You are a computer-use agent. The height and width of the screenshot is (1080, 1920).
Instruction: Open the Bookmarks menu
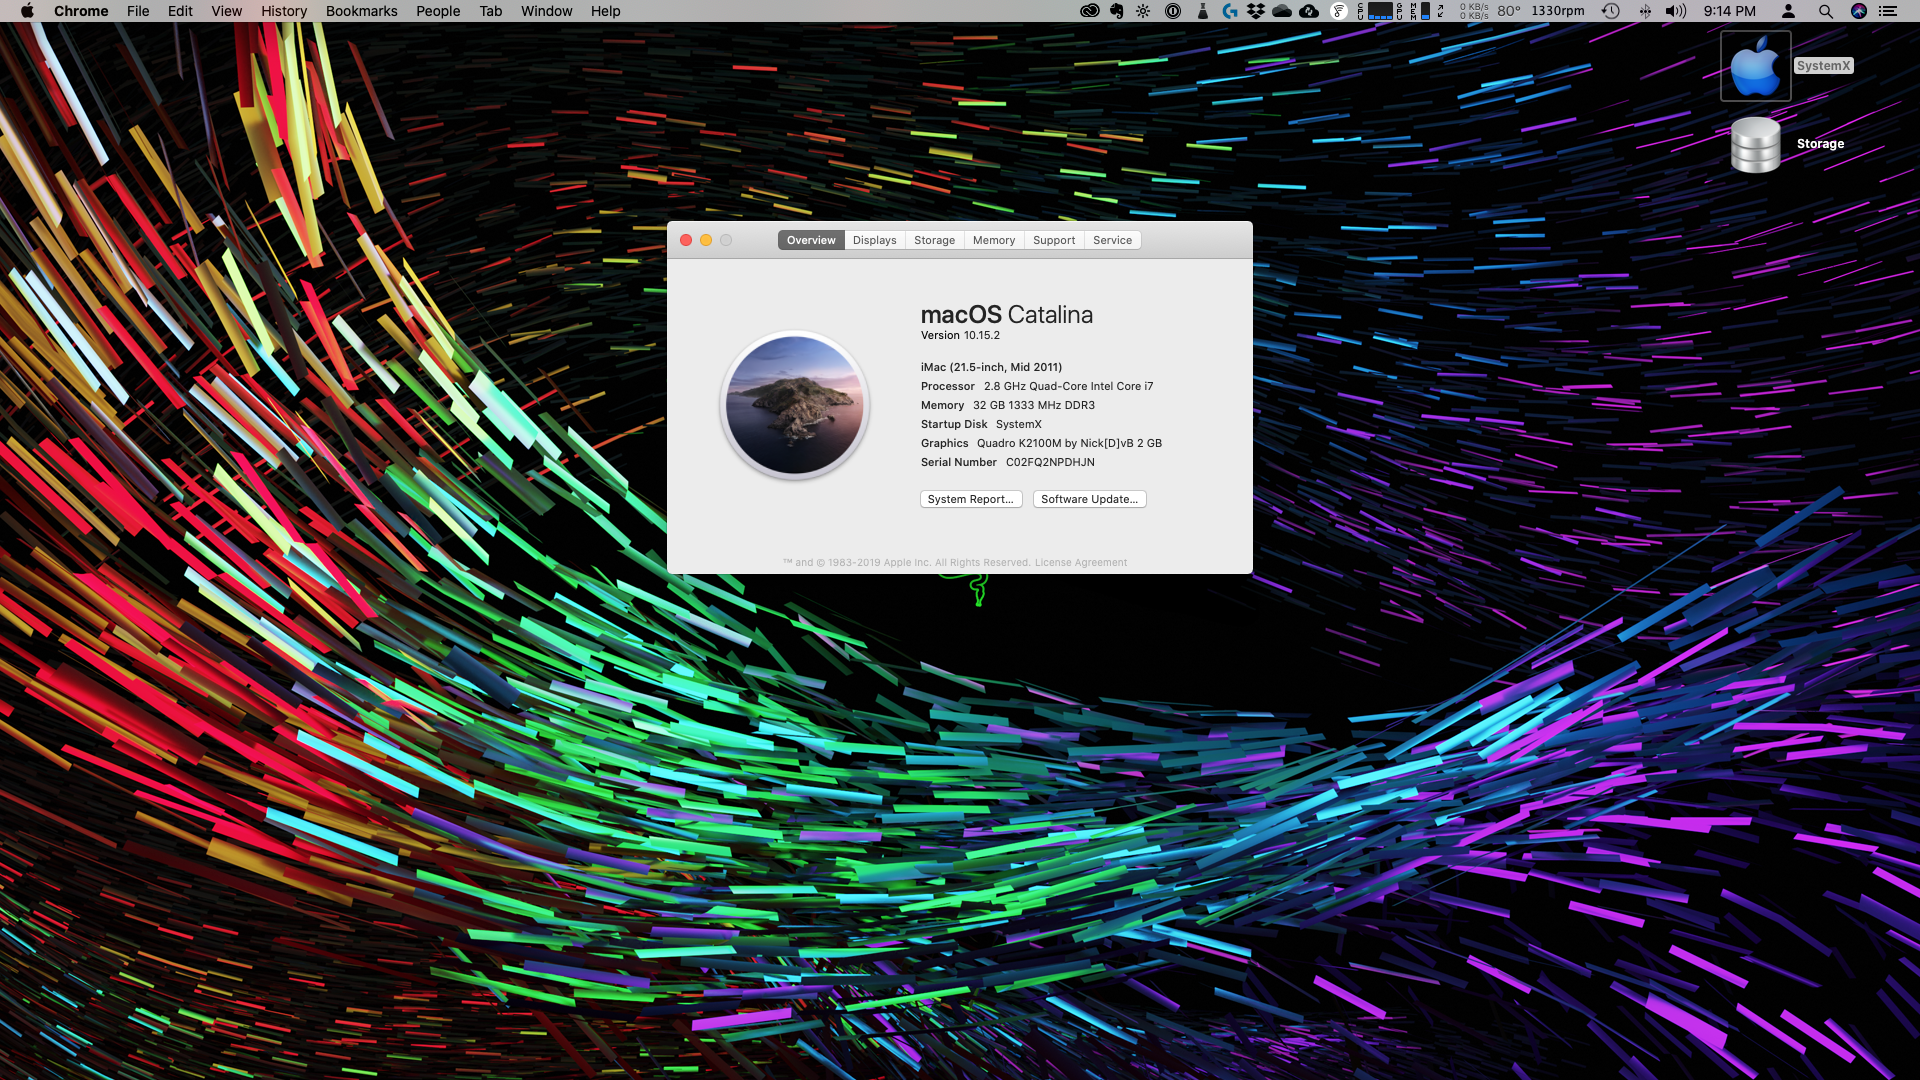[x=361, y=11]
